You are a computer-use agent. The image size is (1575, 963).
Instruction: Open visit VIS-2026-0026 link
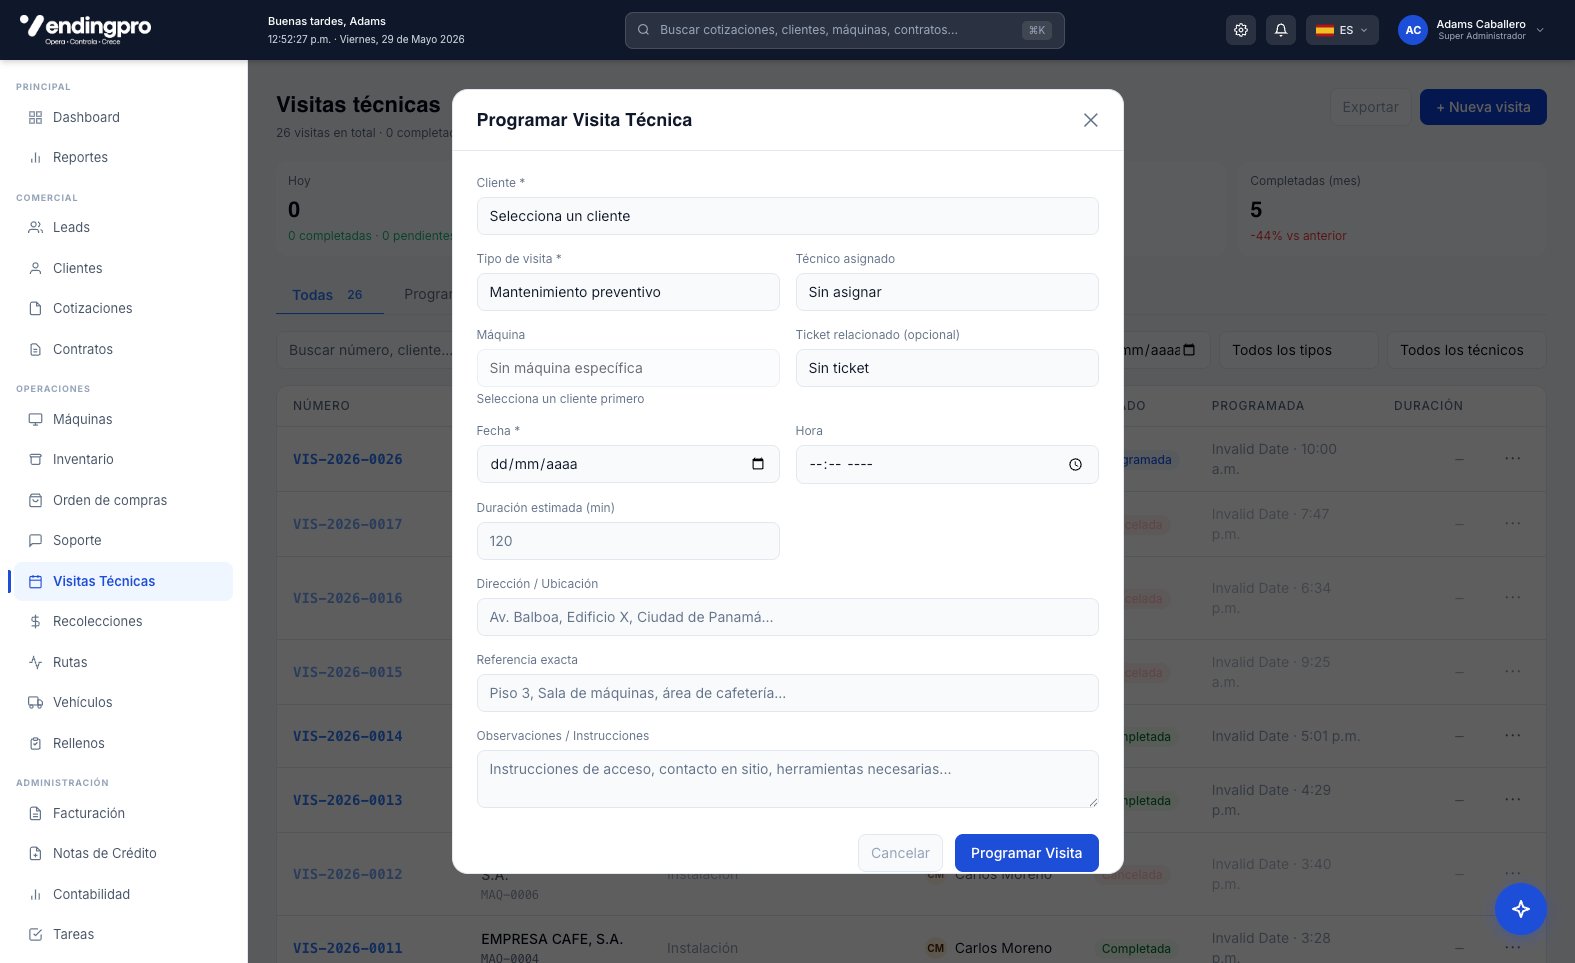click(x=347, y=459)
